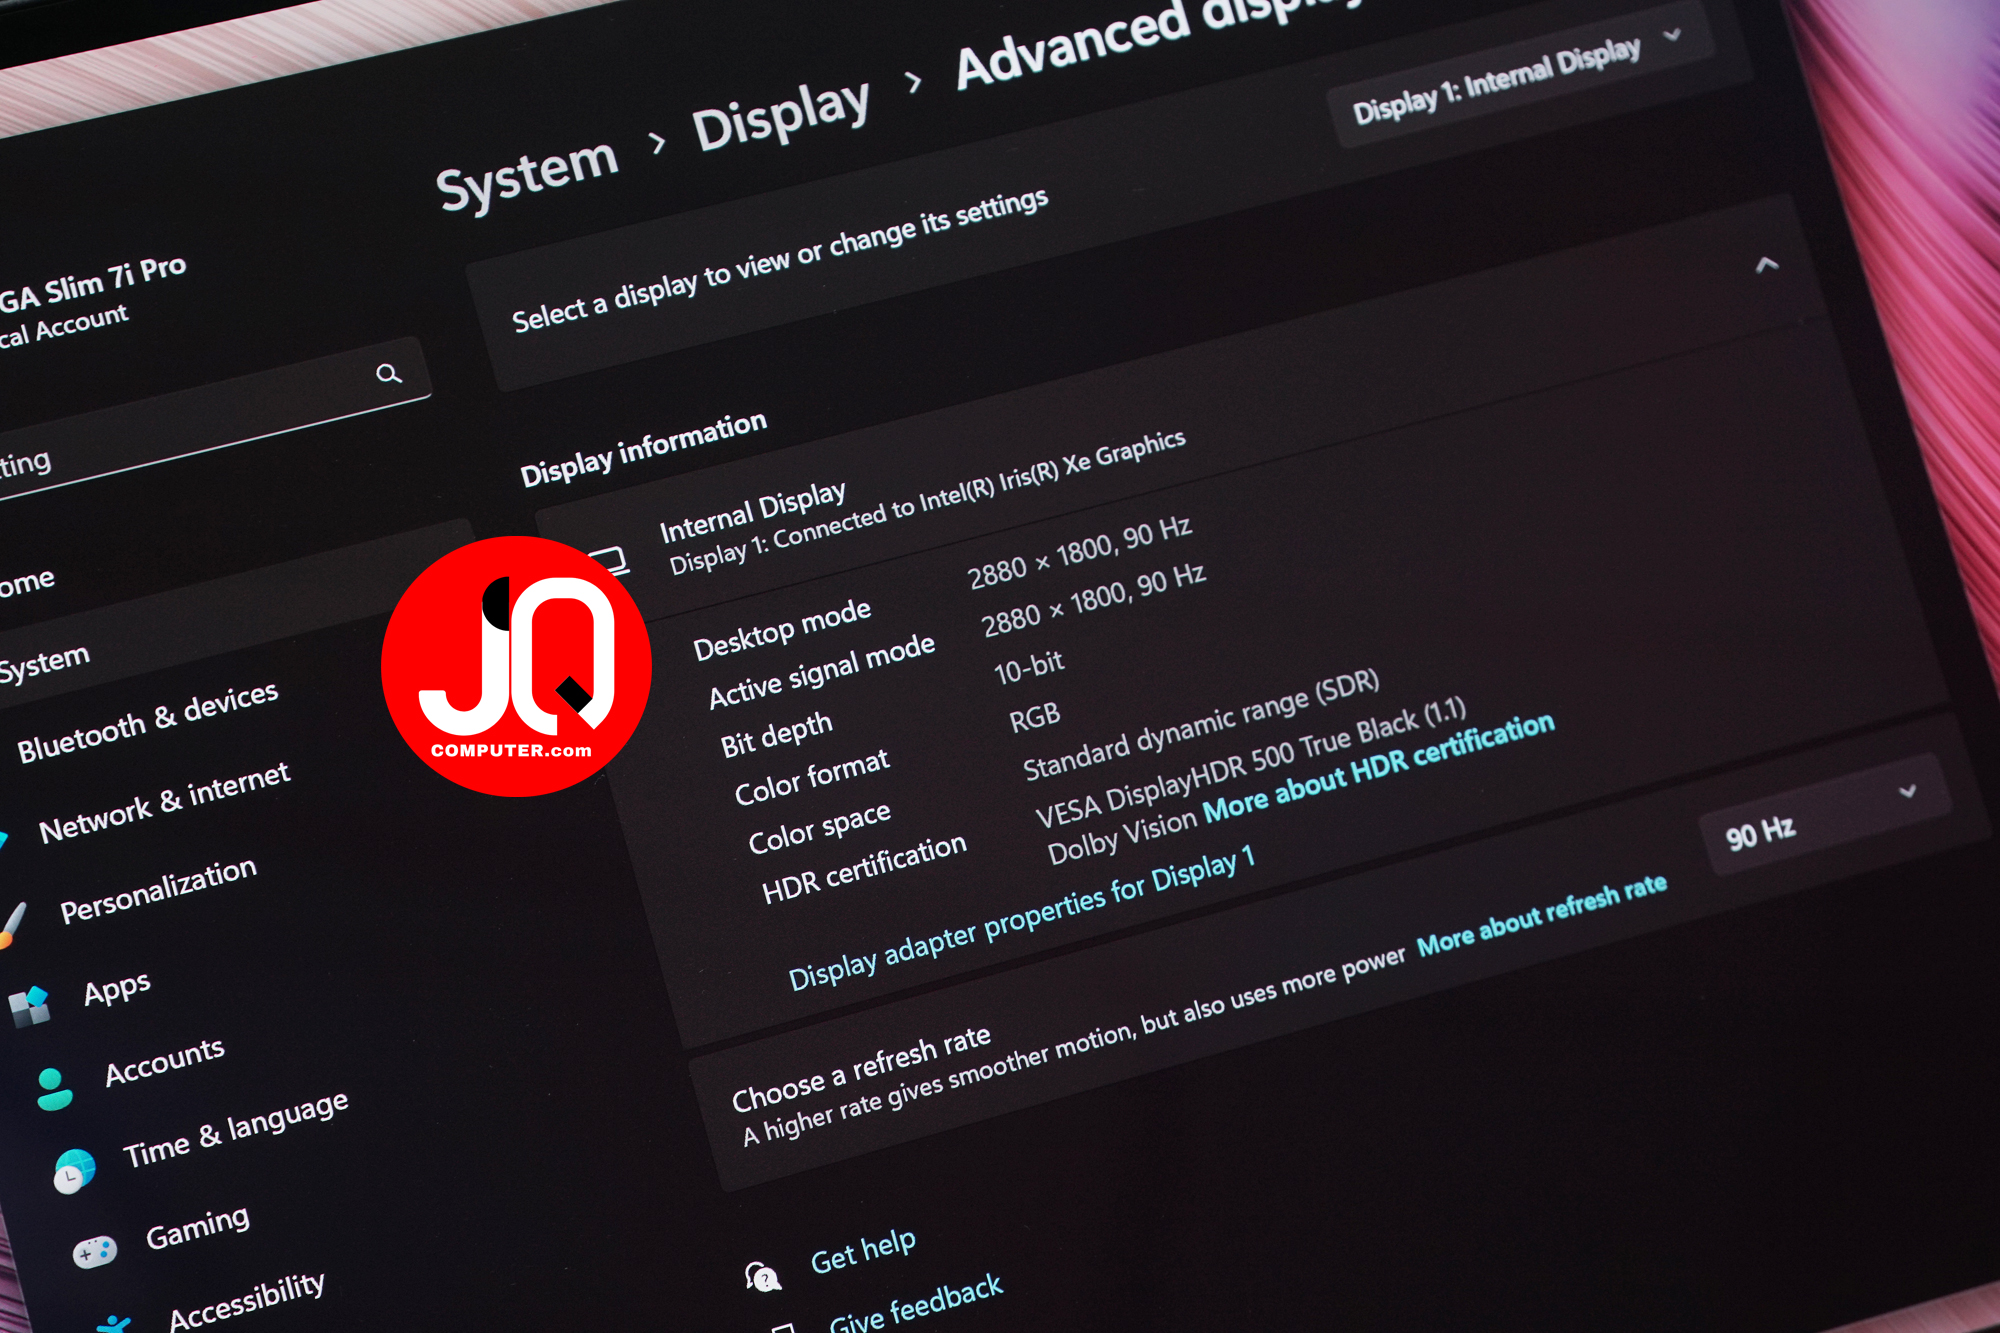Open Network & internet settings
Image resolution: width=2000 pixels, height=1333 pixels.
165,801
